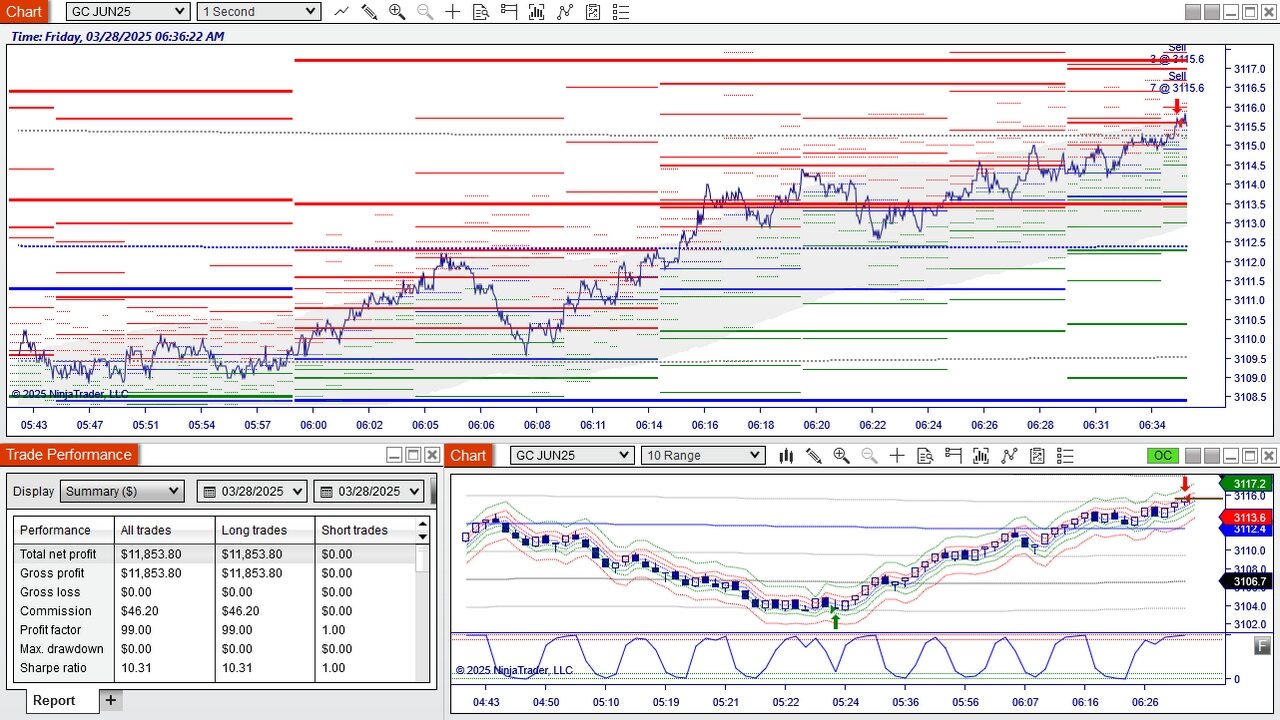1280x720 pixels.
Task: Open Data Series in 1 Second chart
Action: pyautogui.click(x=537, y=12)
